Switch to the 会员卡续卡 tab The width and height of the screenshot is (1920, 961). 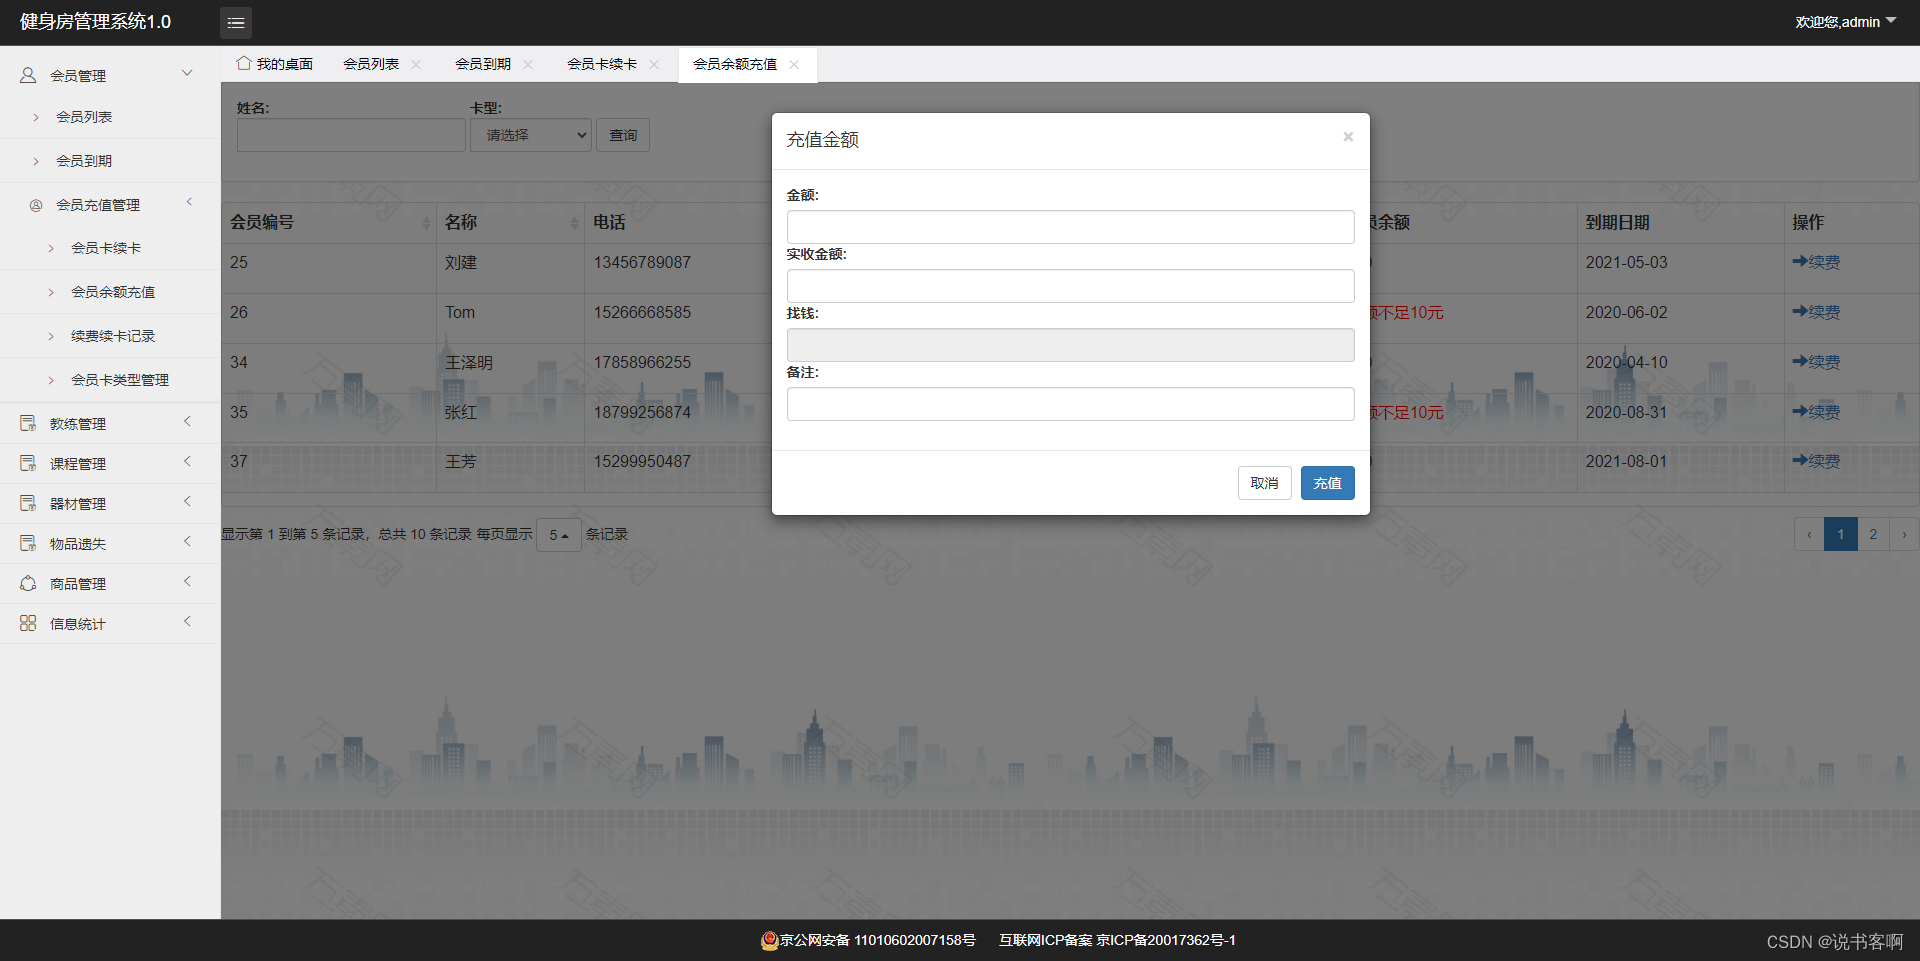pyautogui.click(x=602, y=64)
